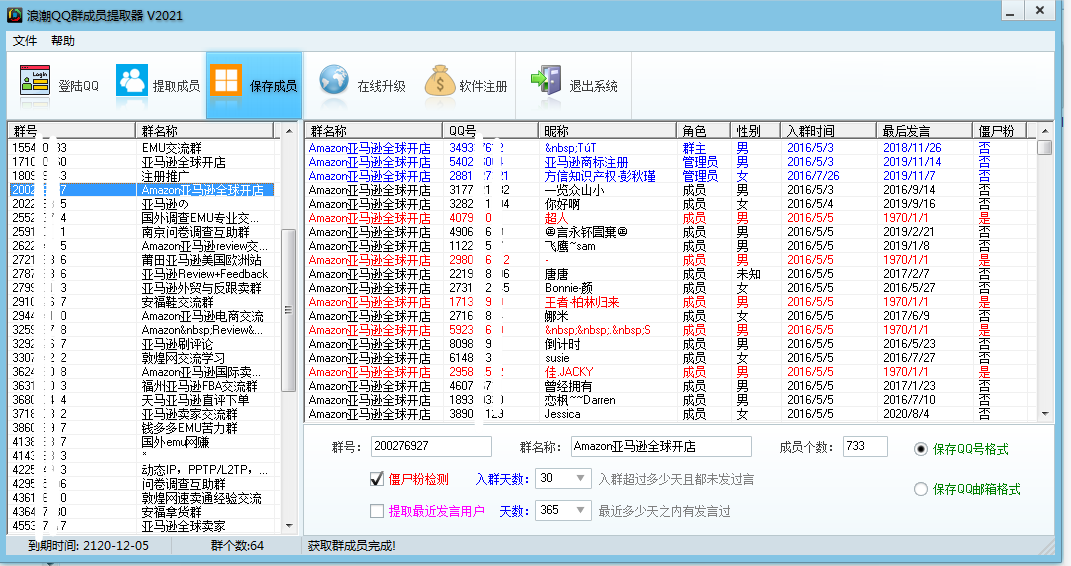
Task: Click the 保存成员 save members icon
Action: click(226, 85)
